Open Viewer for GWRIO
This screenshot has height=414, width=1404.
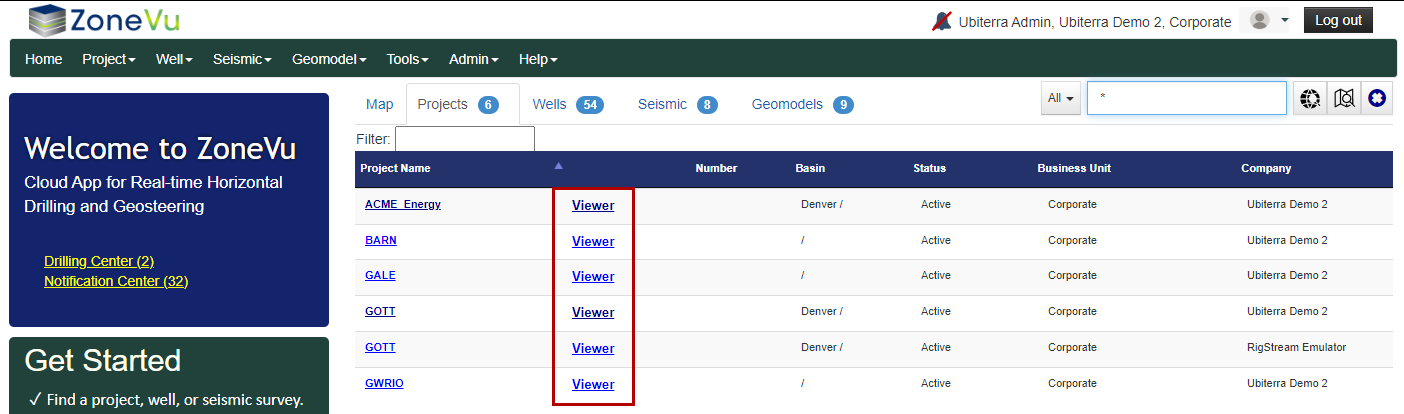[x=593, y=384]
